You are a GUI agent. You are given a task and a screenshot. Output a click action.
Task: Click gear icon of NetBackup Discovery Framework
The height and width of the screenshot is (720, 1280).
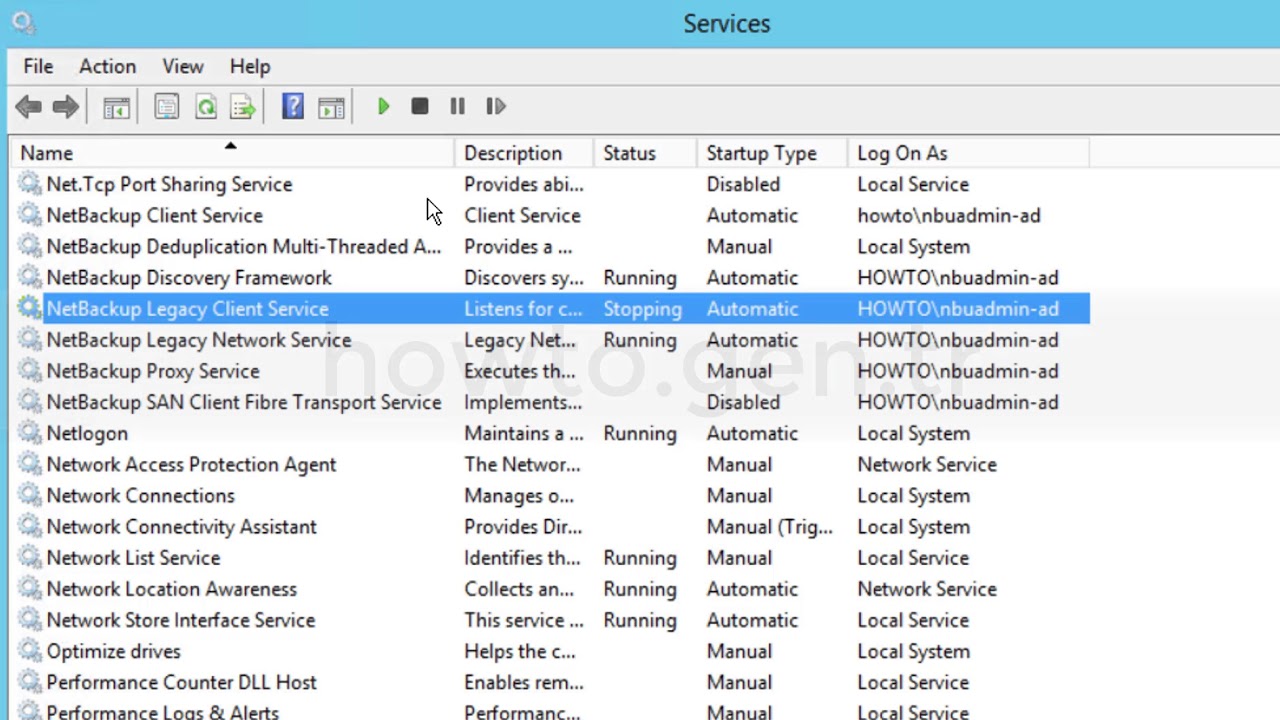(30, 277)
